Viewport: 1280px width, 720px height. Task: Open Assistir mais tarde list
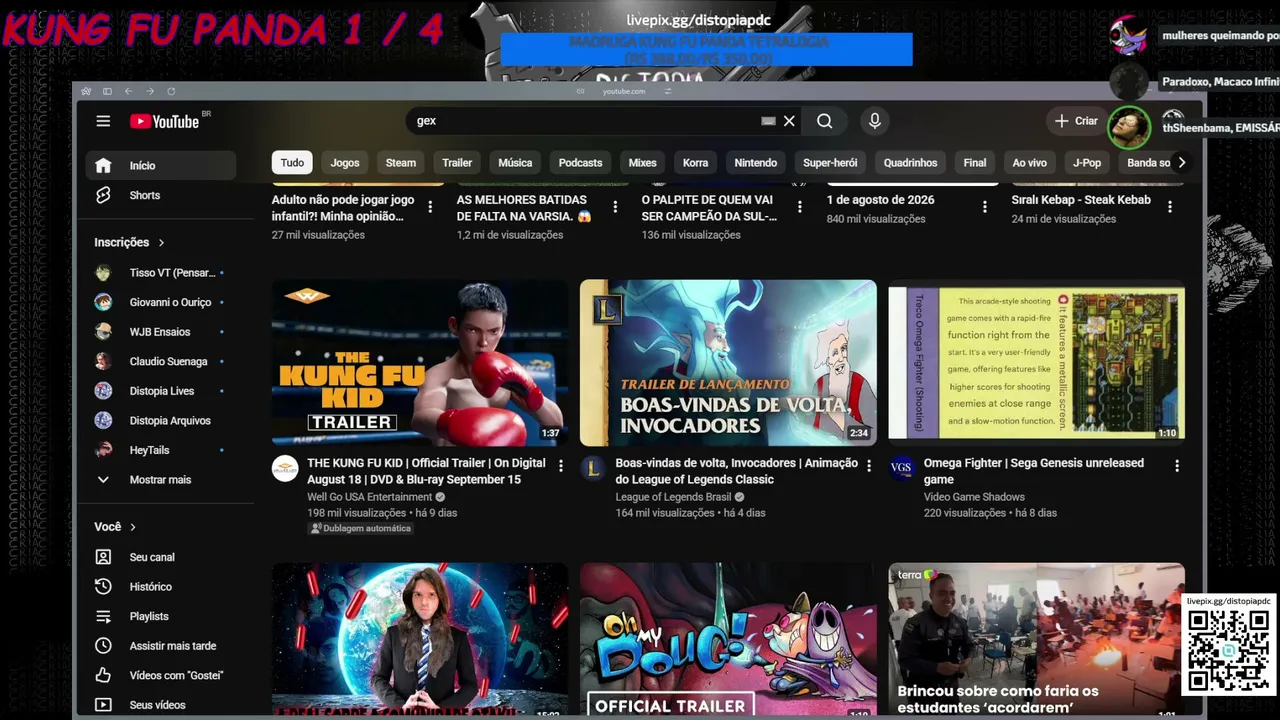[161, 646]
